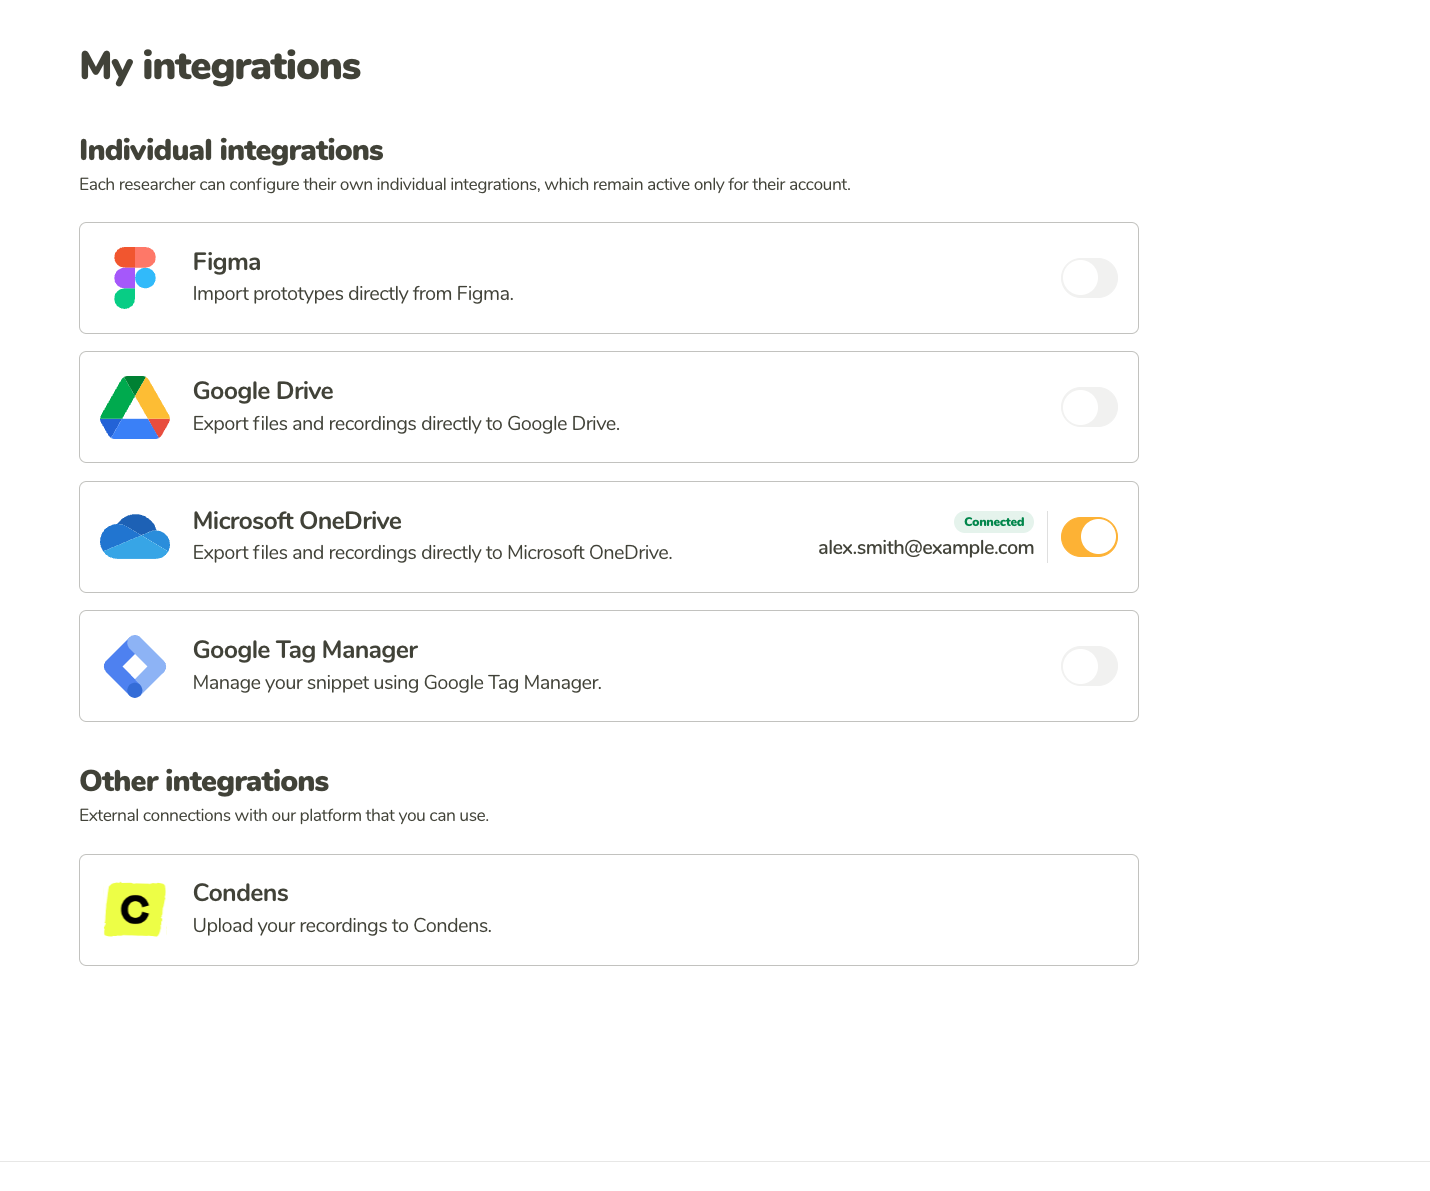Click the Microsoft OneDrive title text
This screenshot has height=1191, width=1430.
click(297, 521)
